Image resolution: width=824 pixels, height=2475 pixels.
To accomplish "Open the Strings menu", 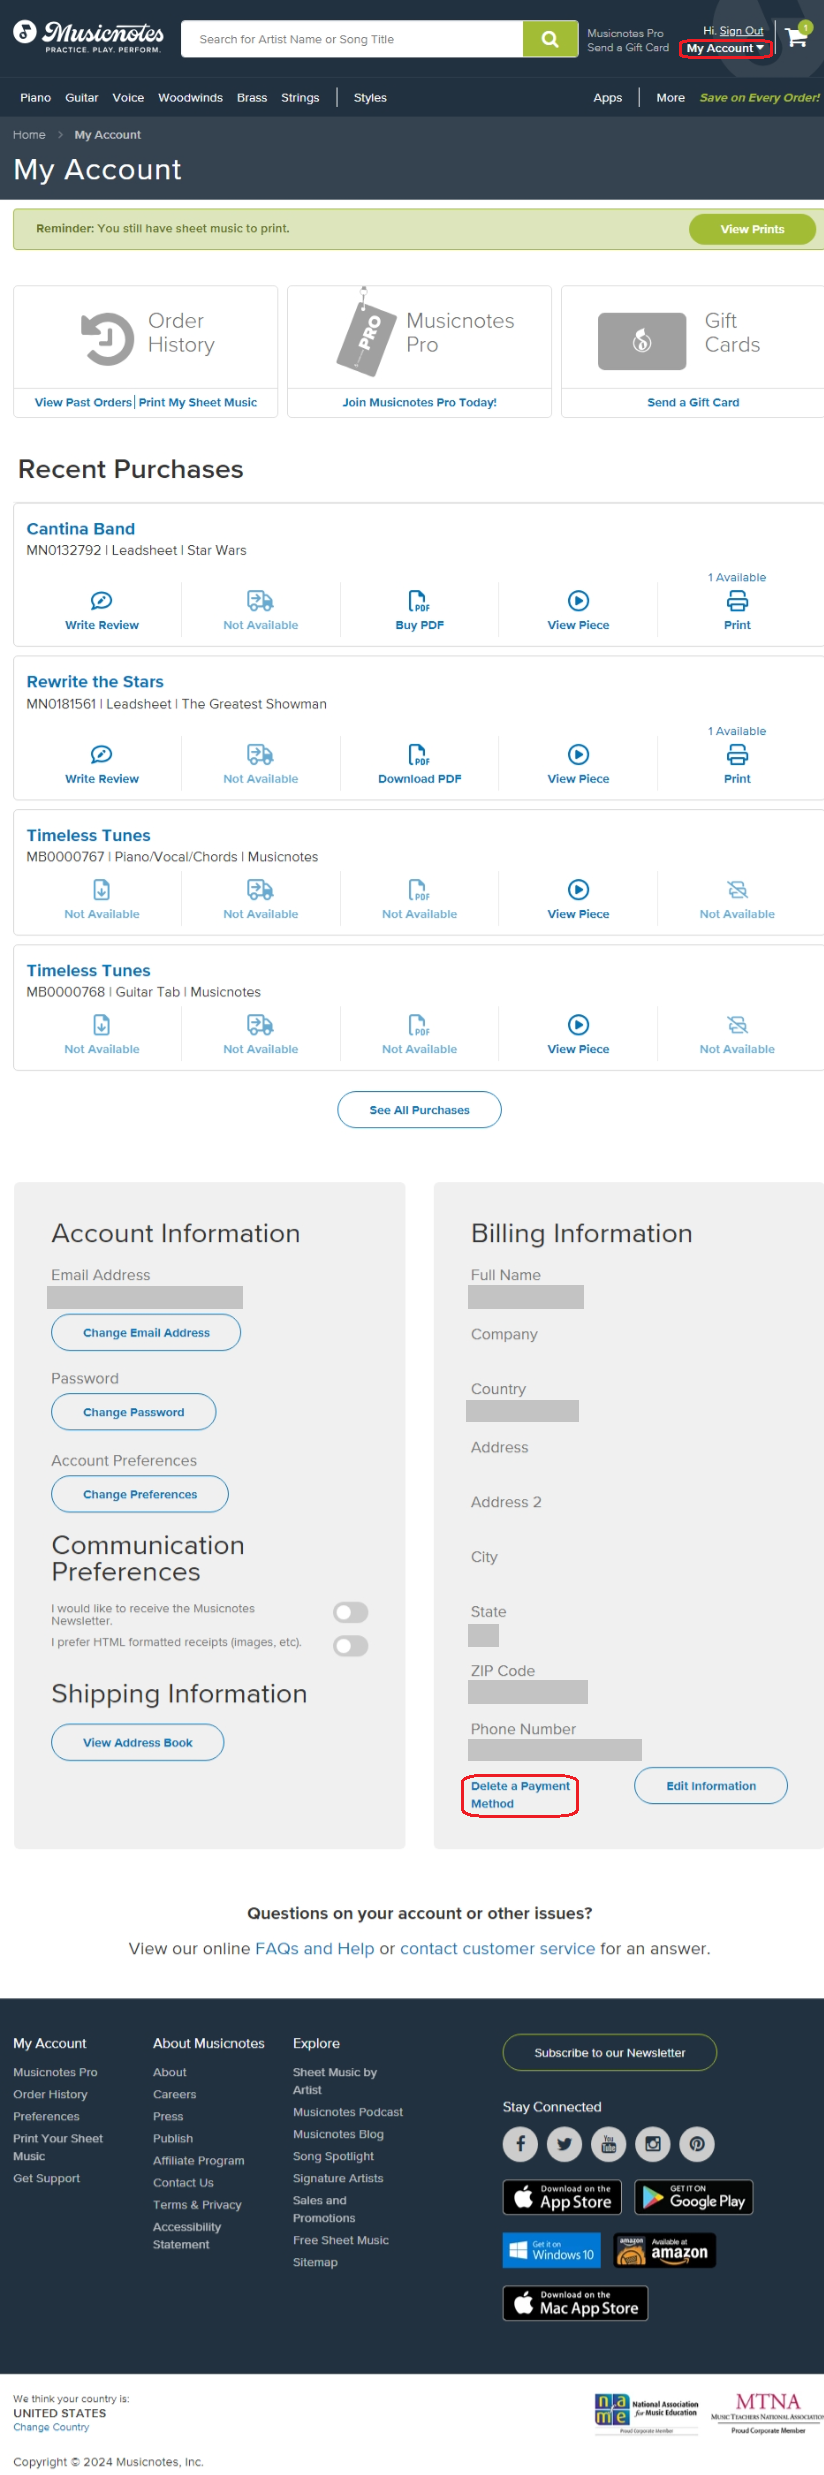I will (x=300, y=98).
